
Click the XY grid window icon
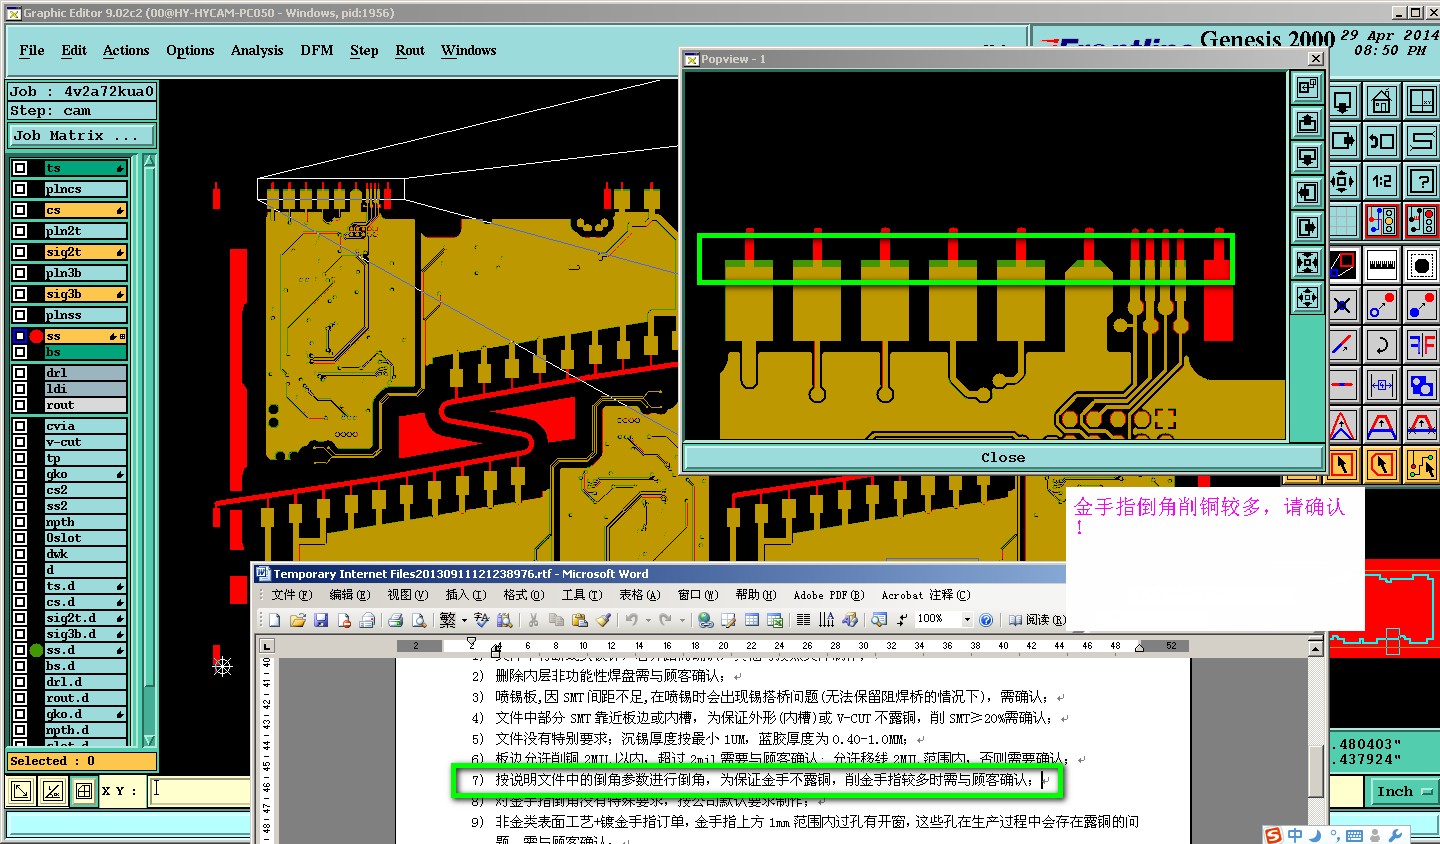[x=1421, y=101]
